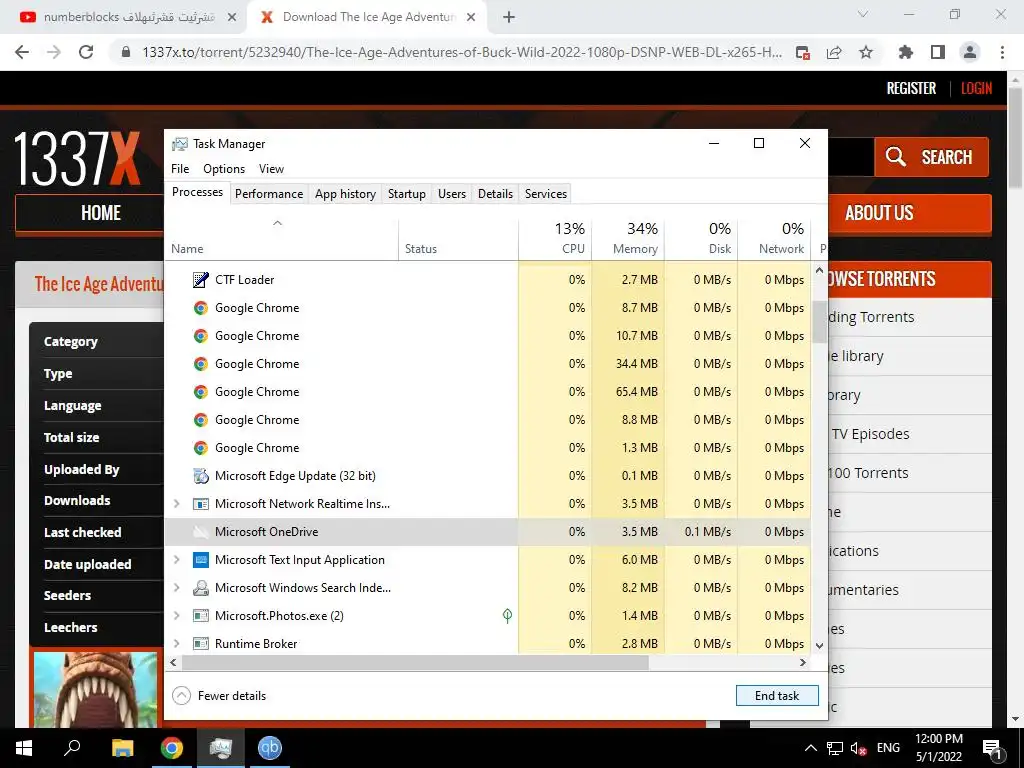This screenshot has height=768, width=1024.
Task: Click the orange SEARCH button on 1337x
Action: [931, 157]
